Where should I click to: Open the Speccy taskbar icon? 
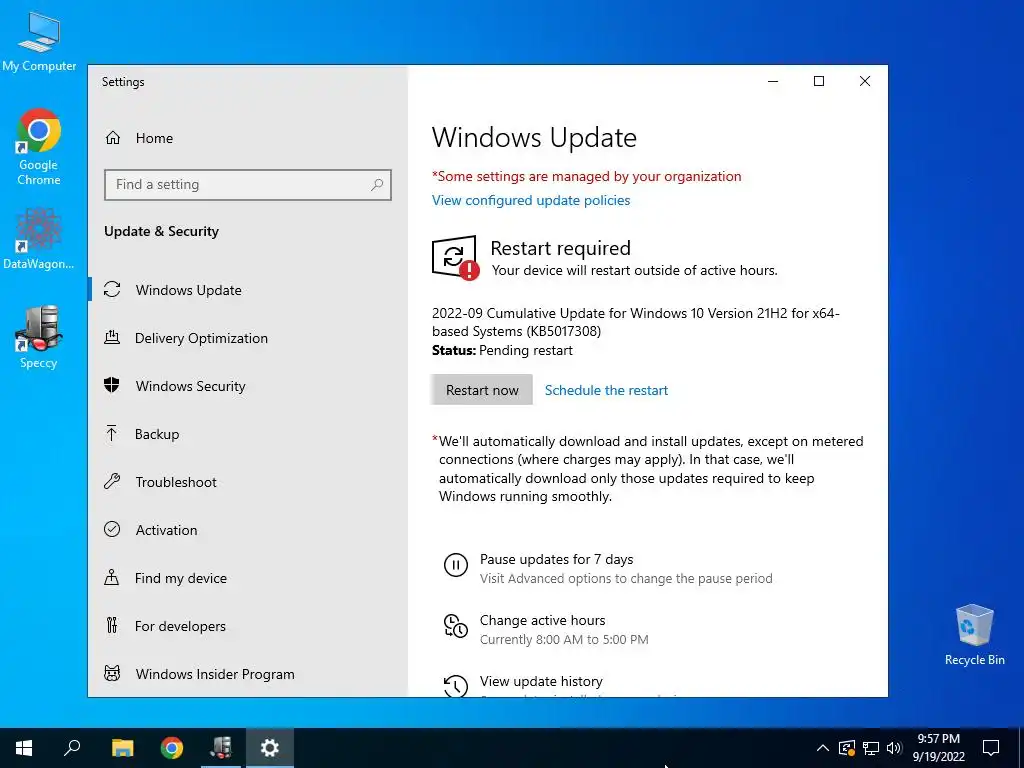point(221,748)
